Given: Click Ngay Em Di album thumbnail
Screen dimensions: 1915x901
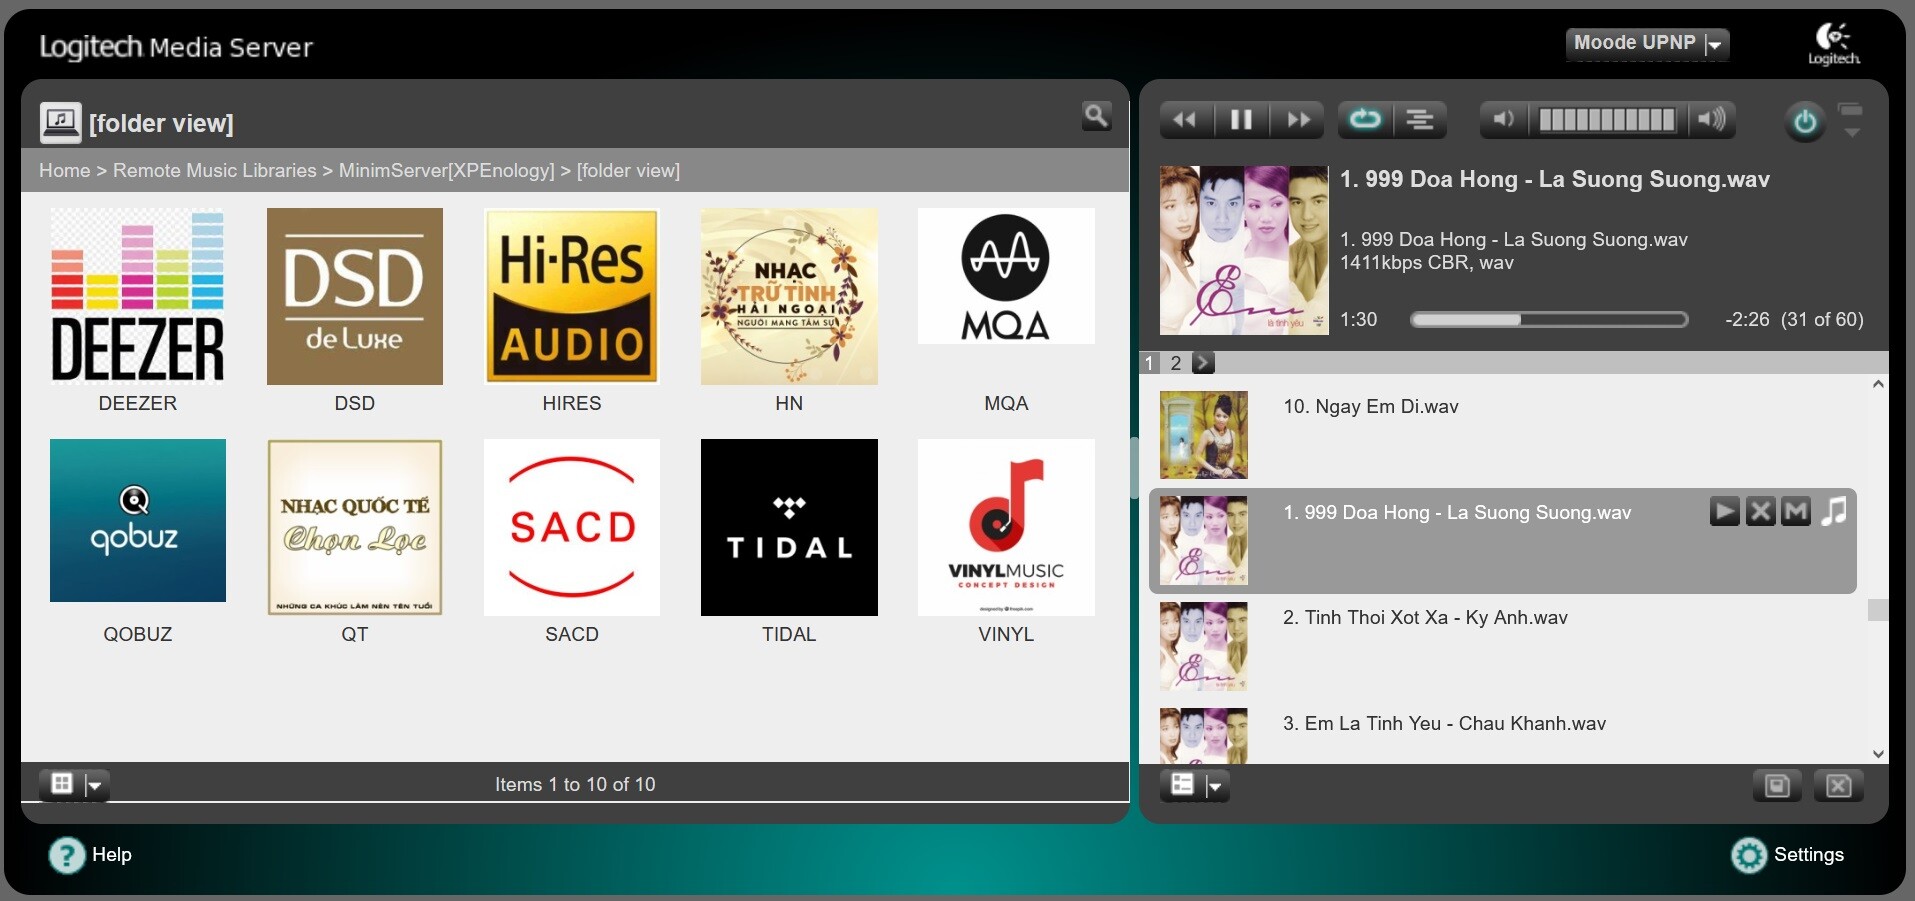Looking at the screenshot, I should [1204, 435].
